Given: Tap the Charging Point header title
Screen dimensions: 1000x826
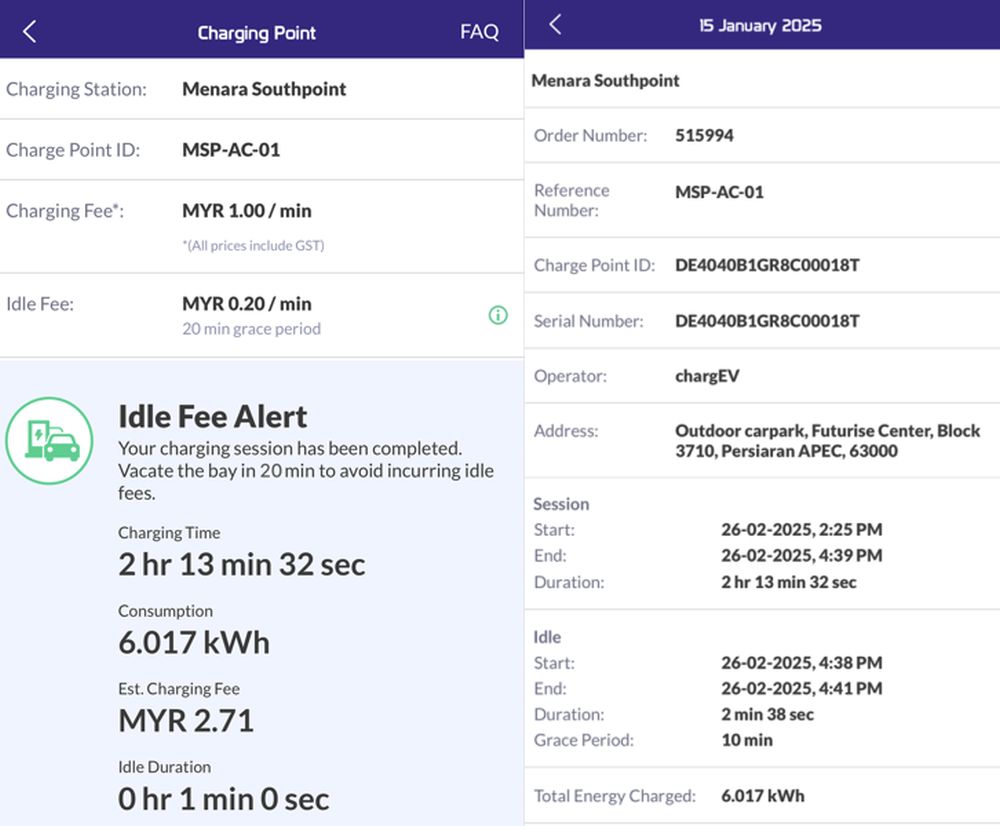Looking at the screenshot, I should coord(256,33).
